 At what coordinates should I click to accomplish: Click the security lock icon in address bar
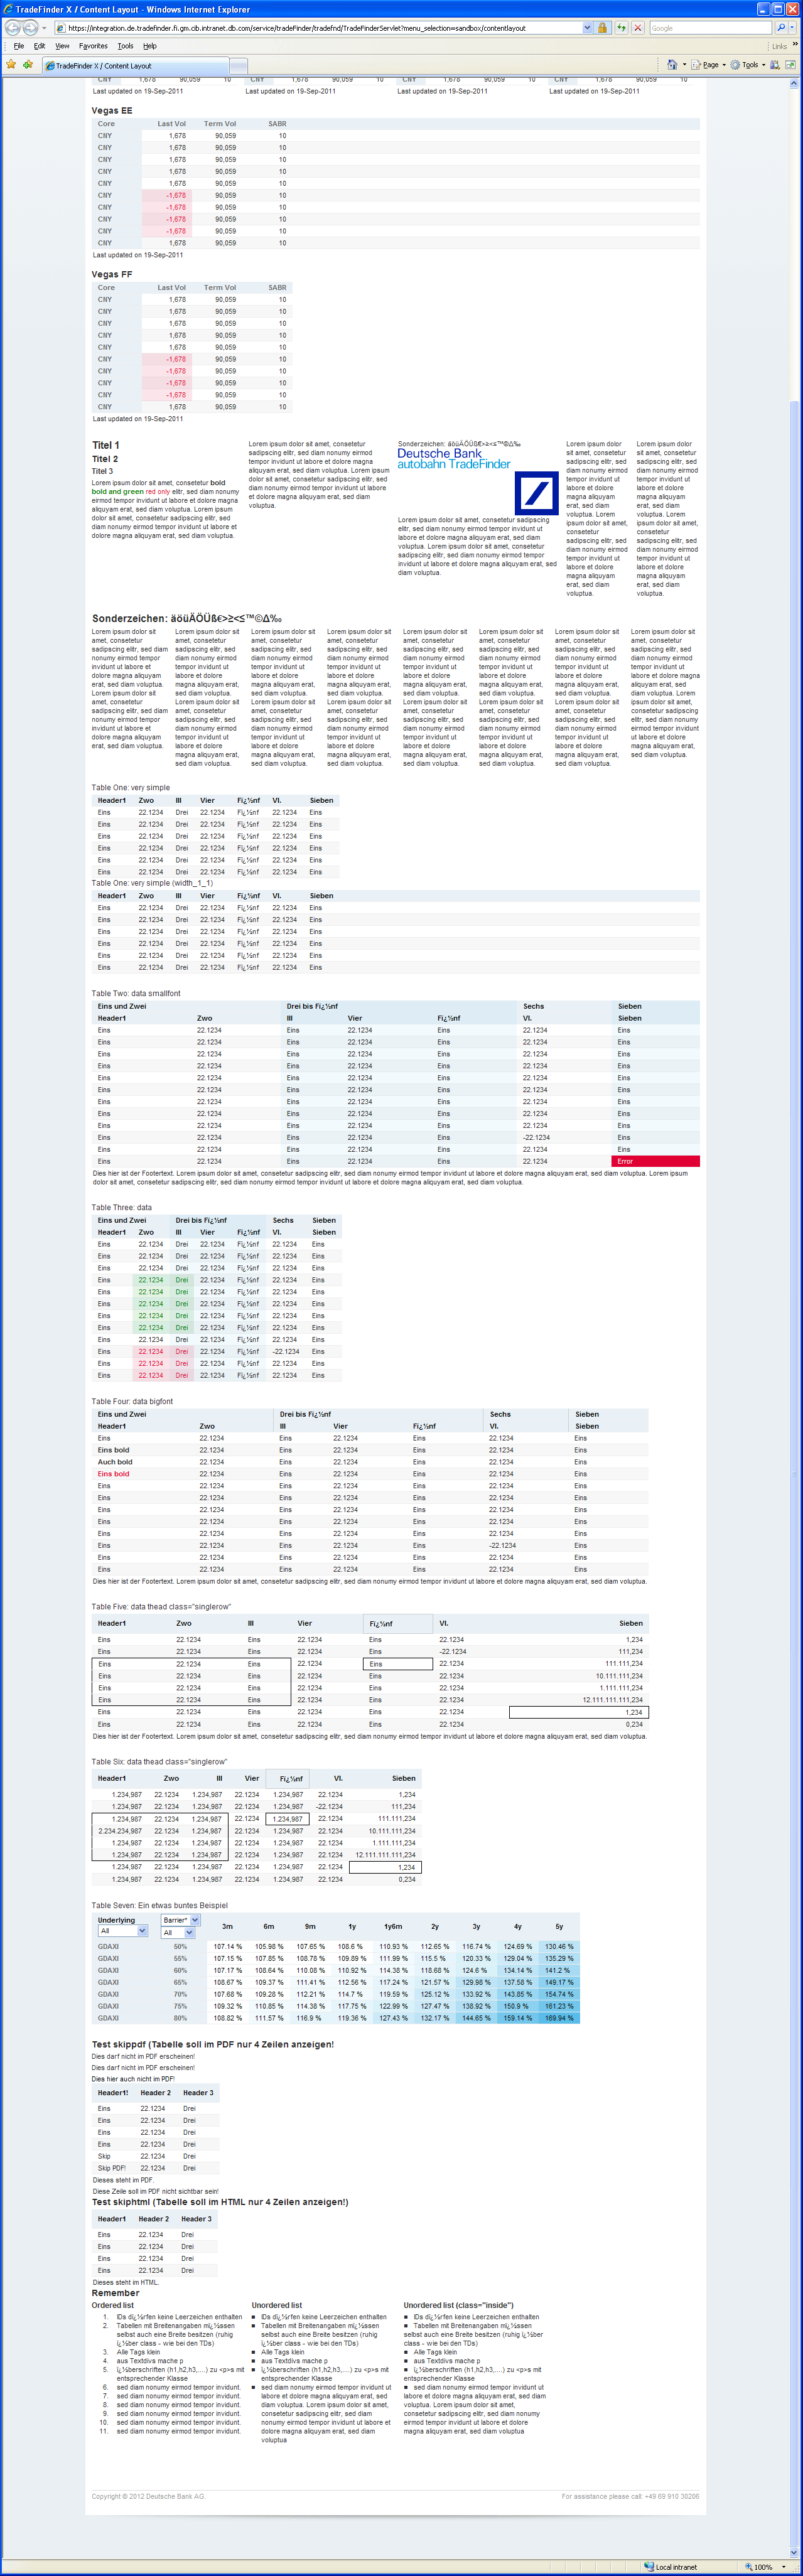coord(602,28)
